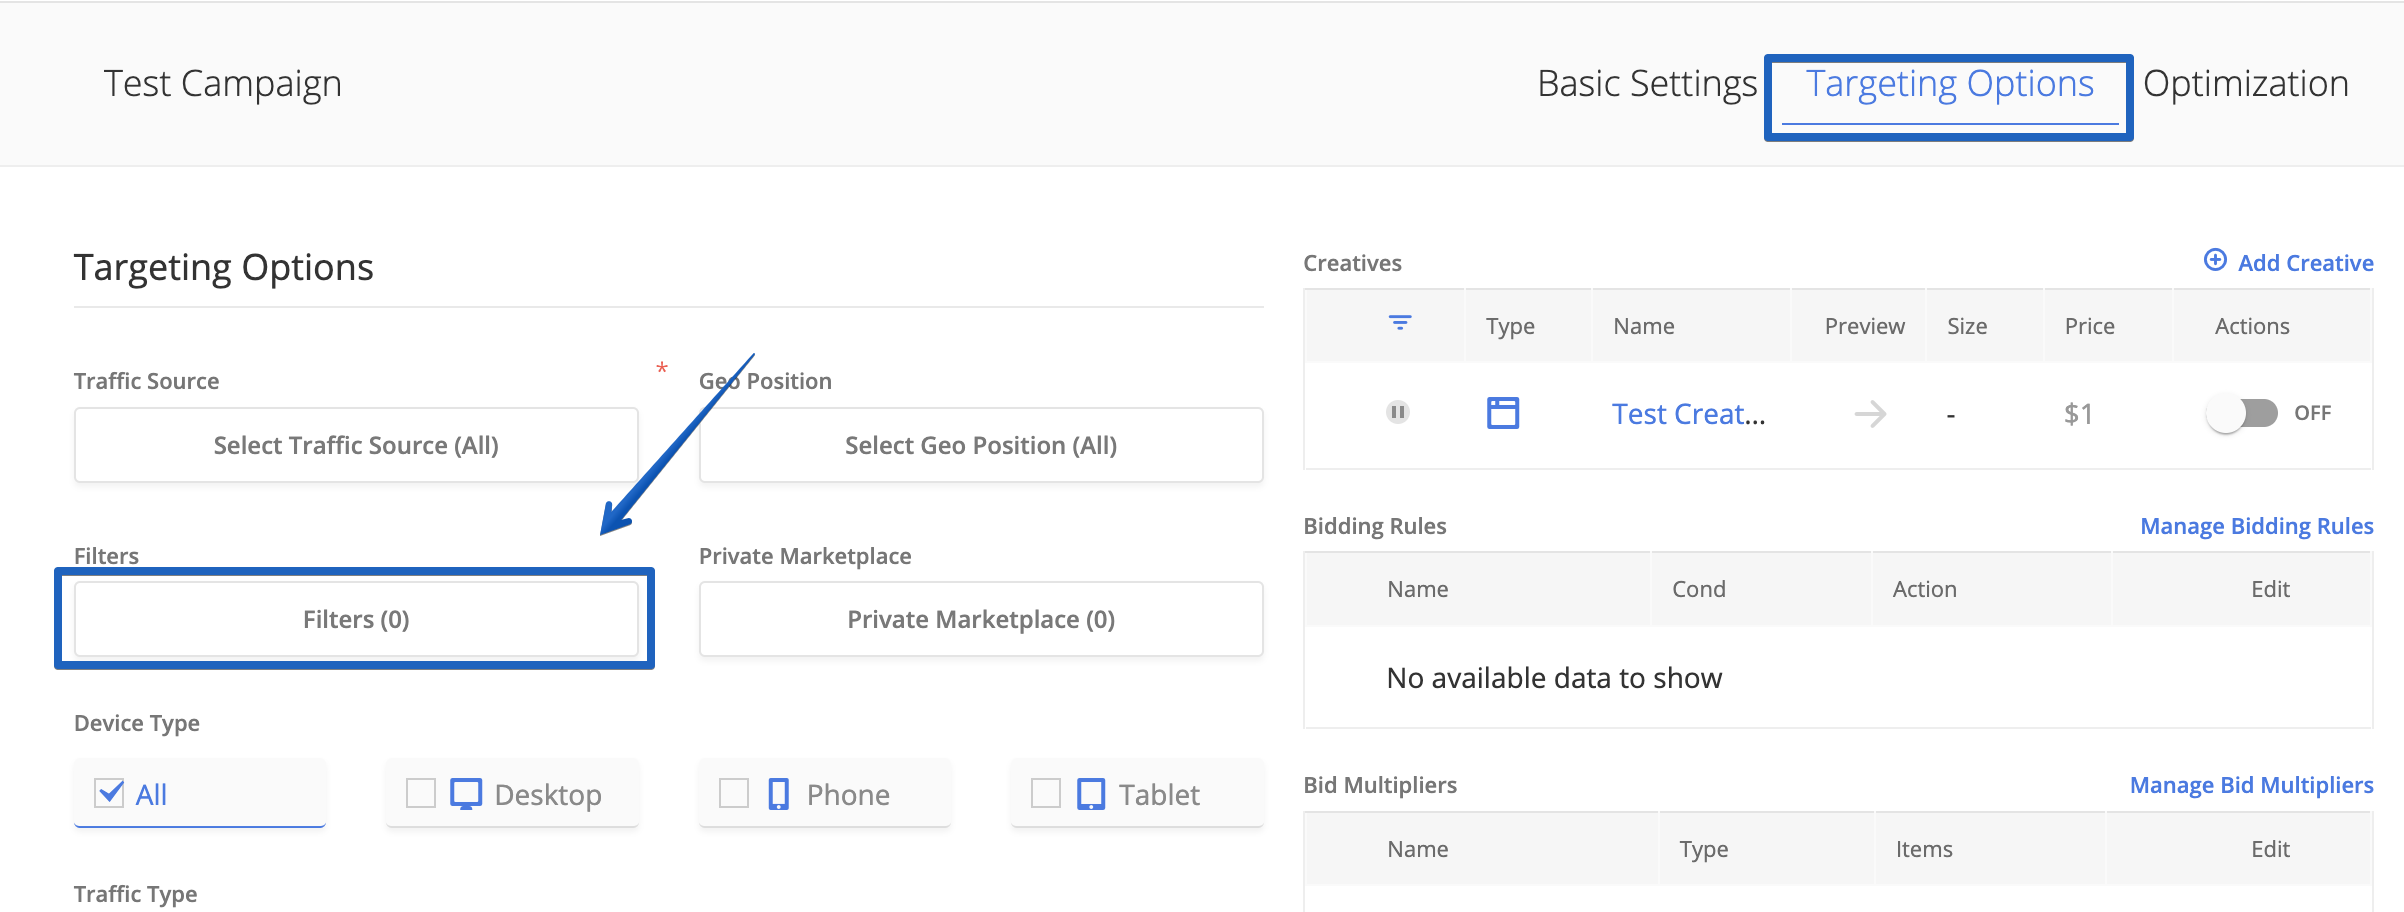Click the Phone device icon
This screenshot has height=912, width=2404.
click(778, 794)
